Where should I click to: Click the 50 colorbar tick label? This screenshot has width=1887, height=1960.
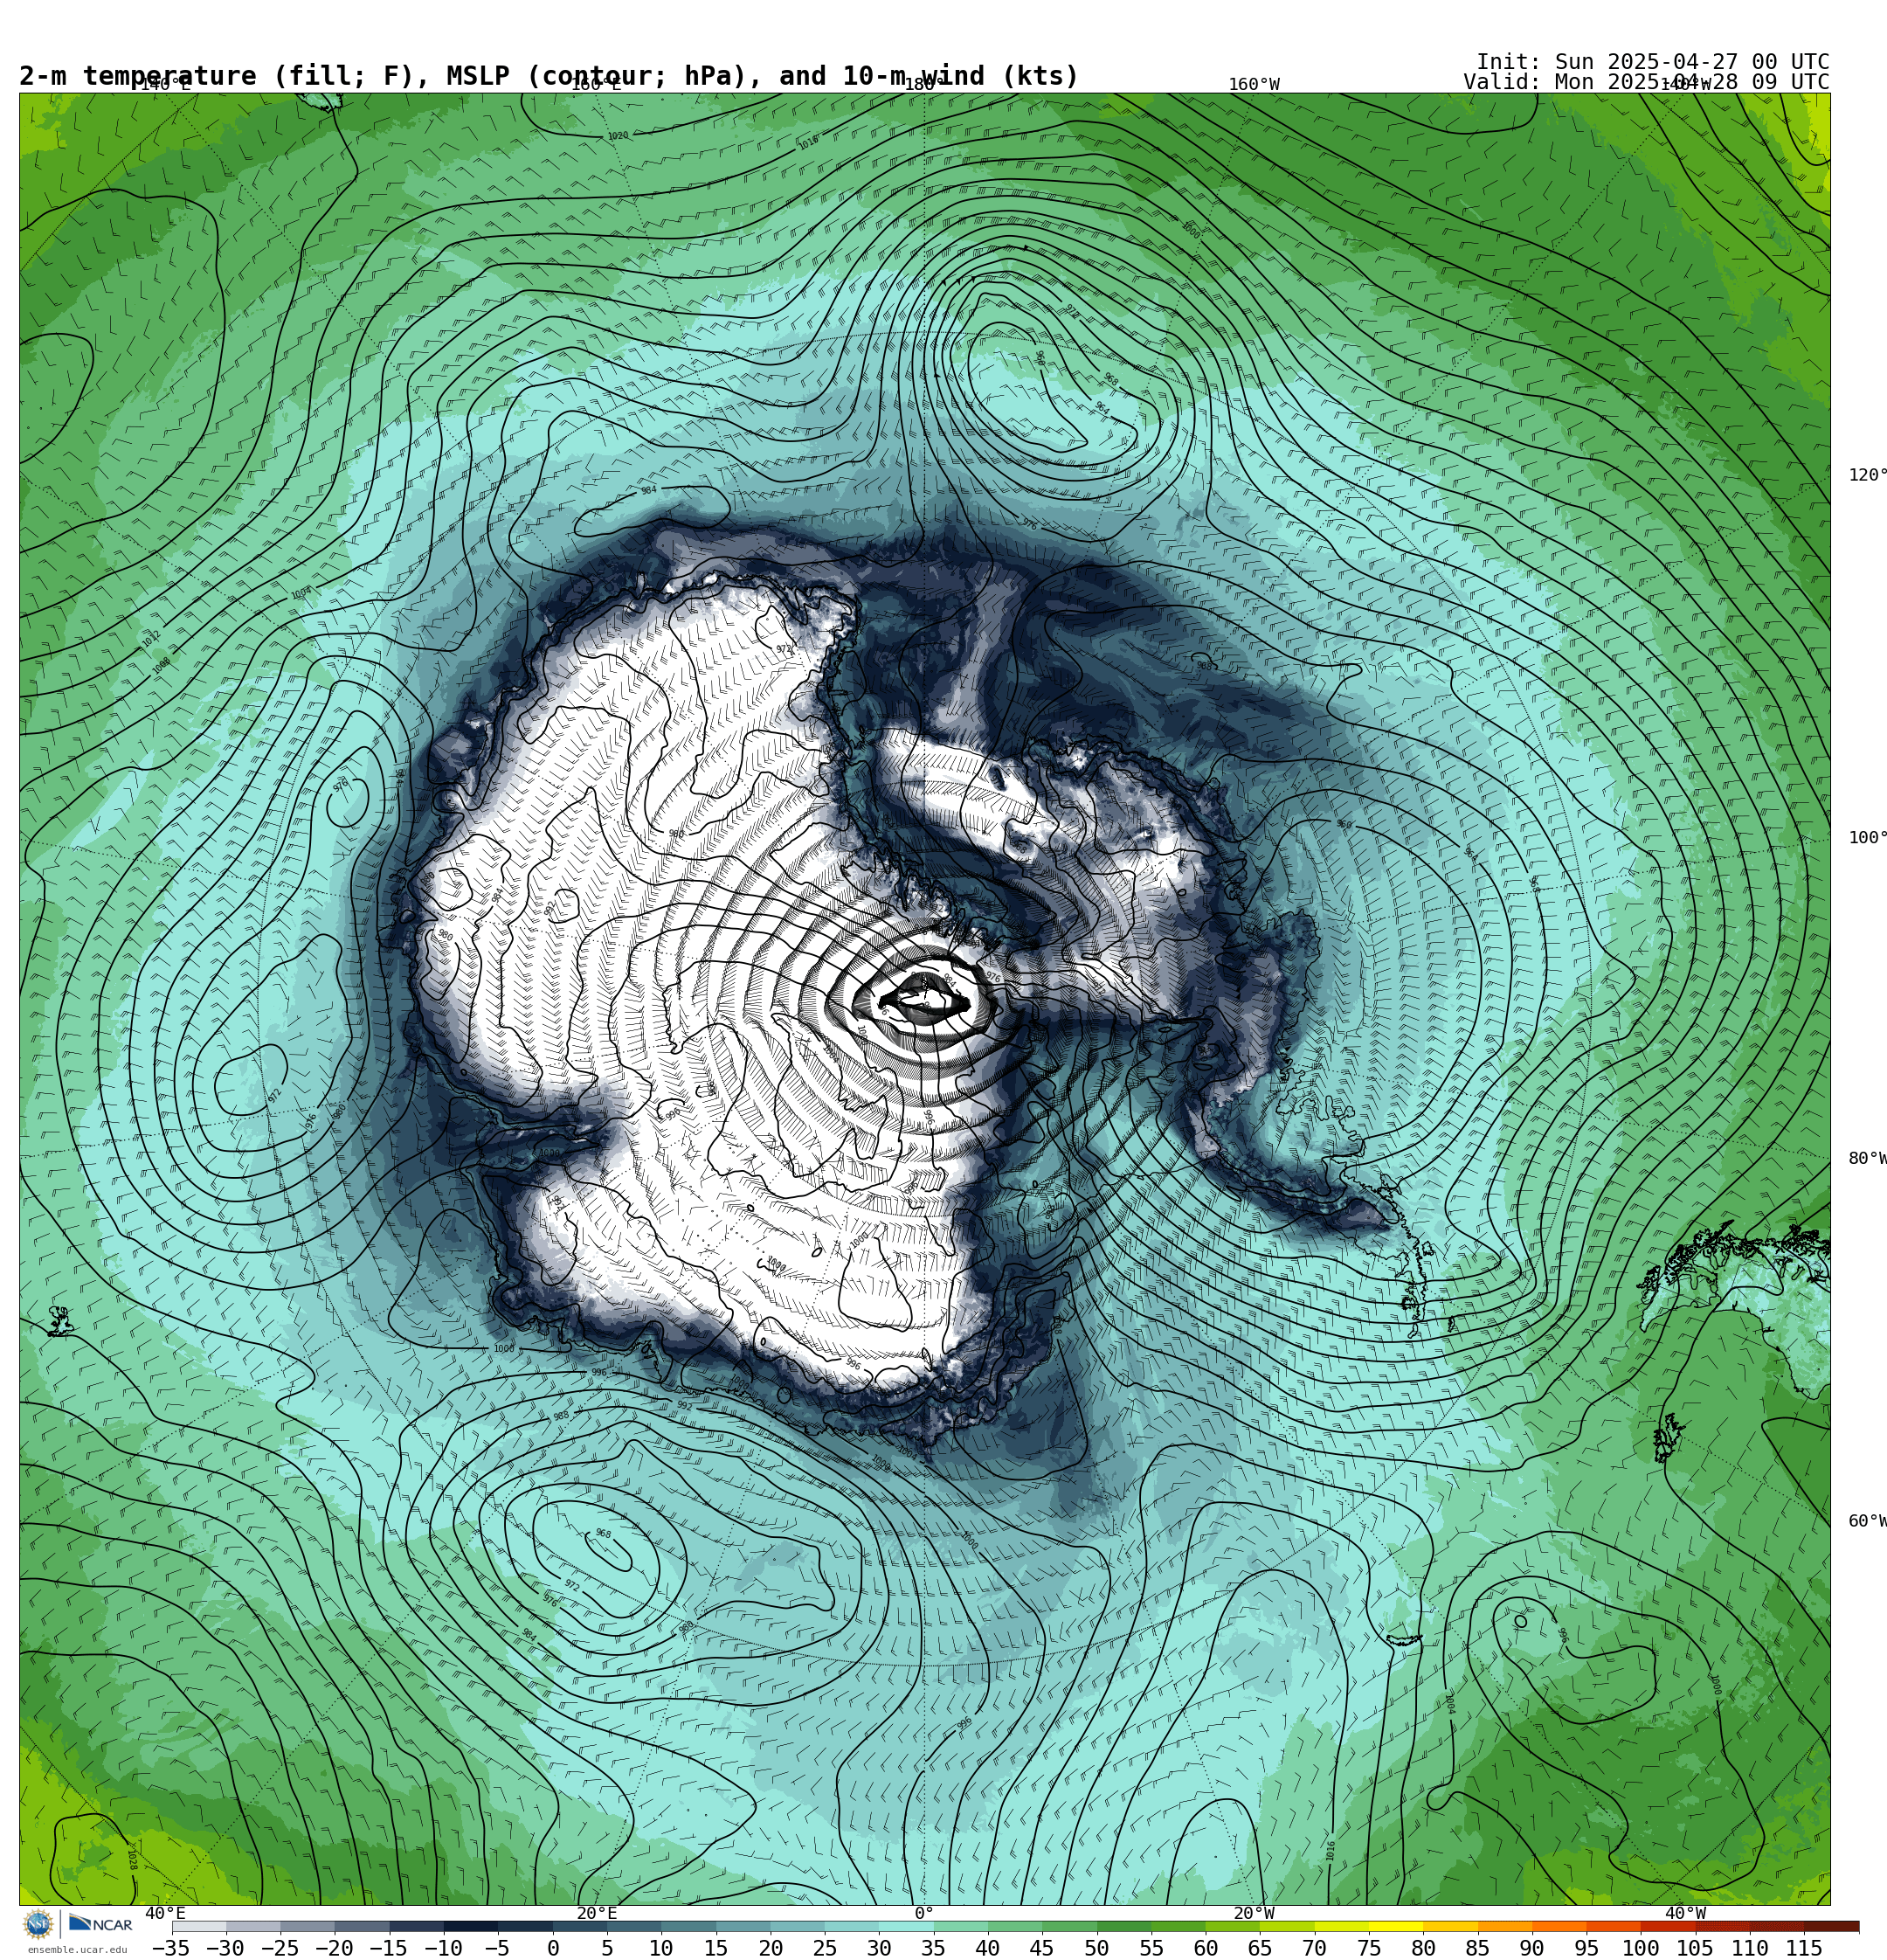[1097, 1948]
